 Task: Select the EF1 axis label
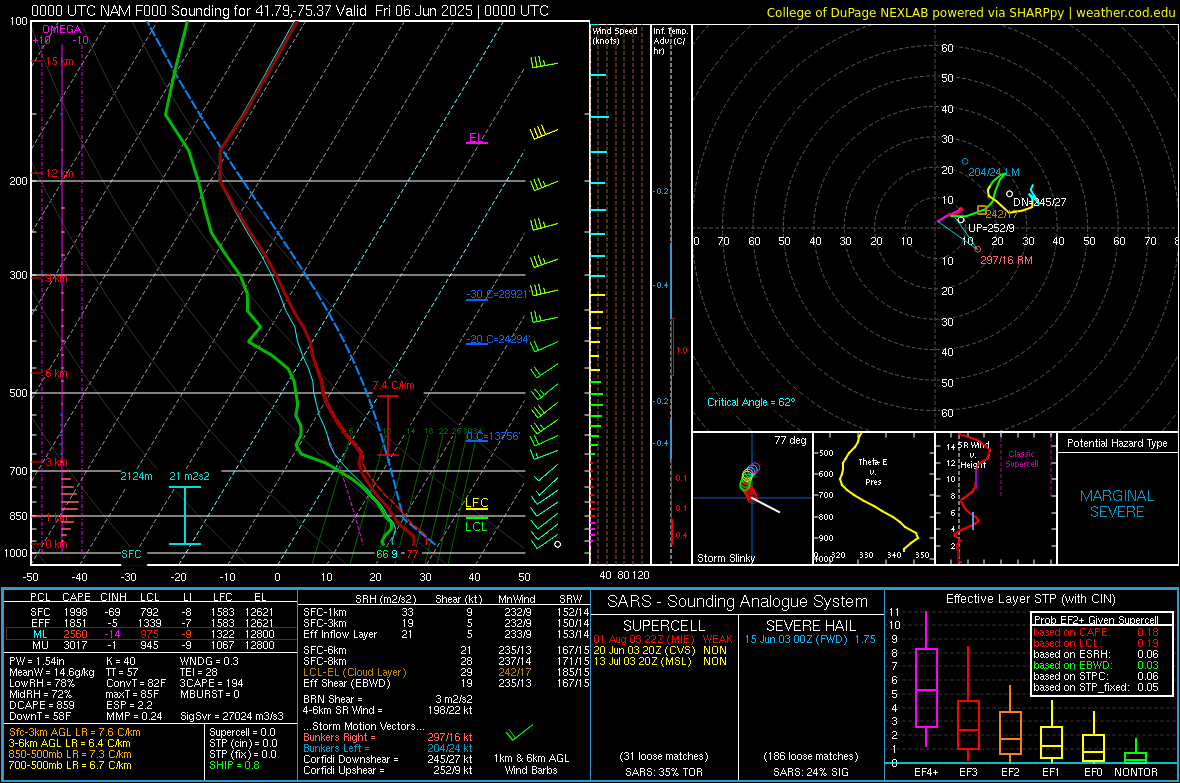(1051, 772)
